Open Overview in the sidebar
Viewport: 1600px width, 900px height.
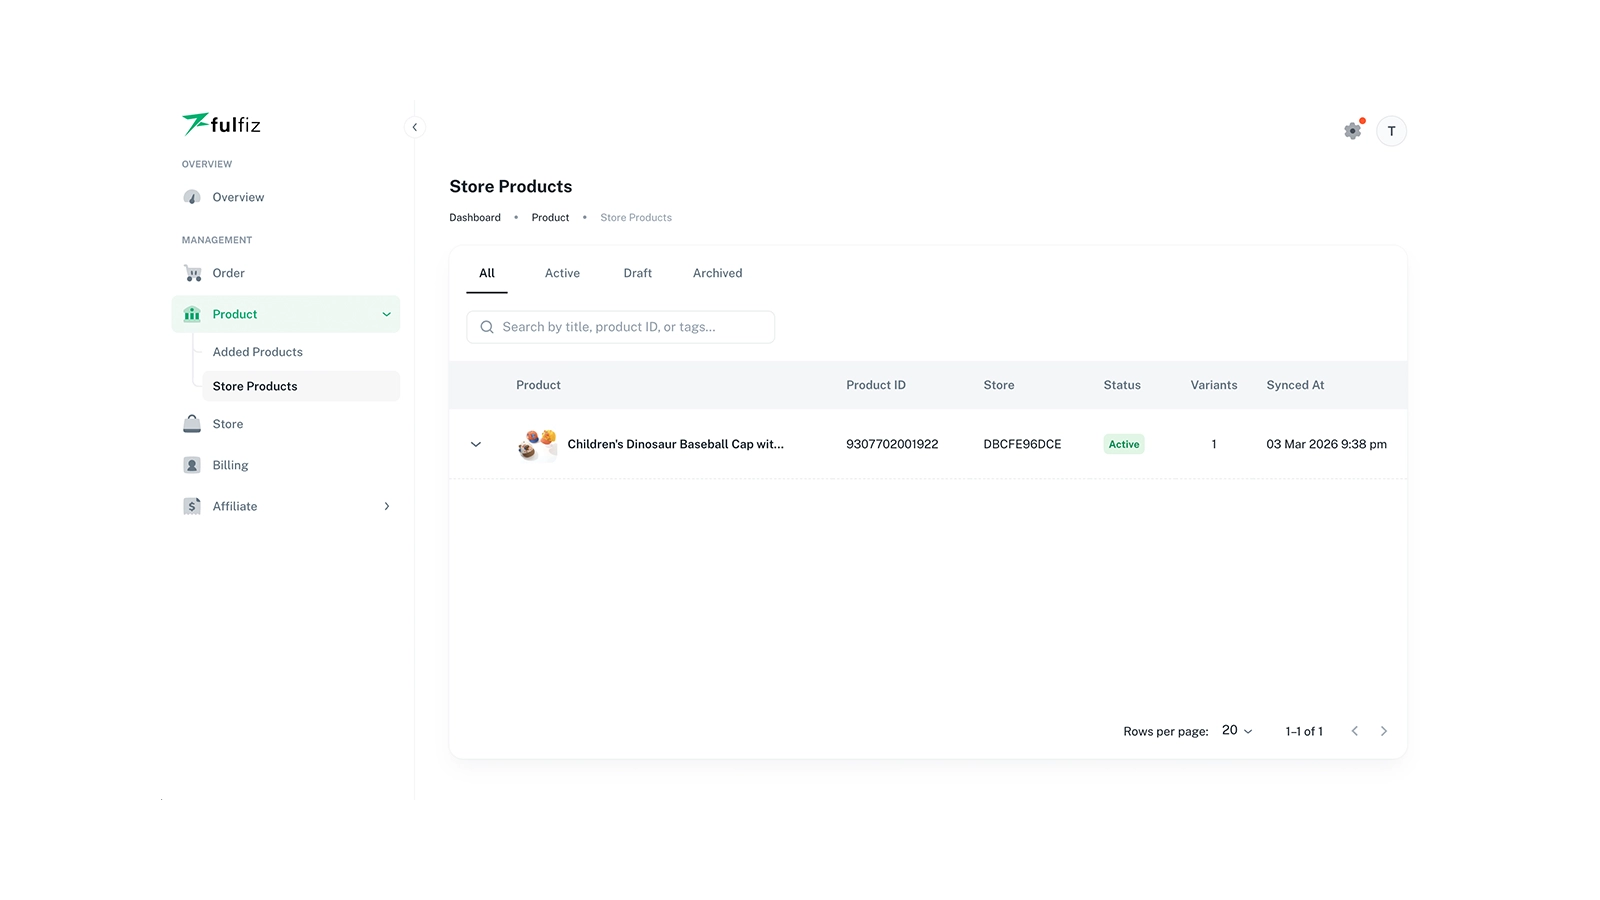click(286, 197)
